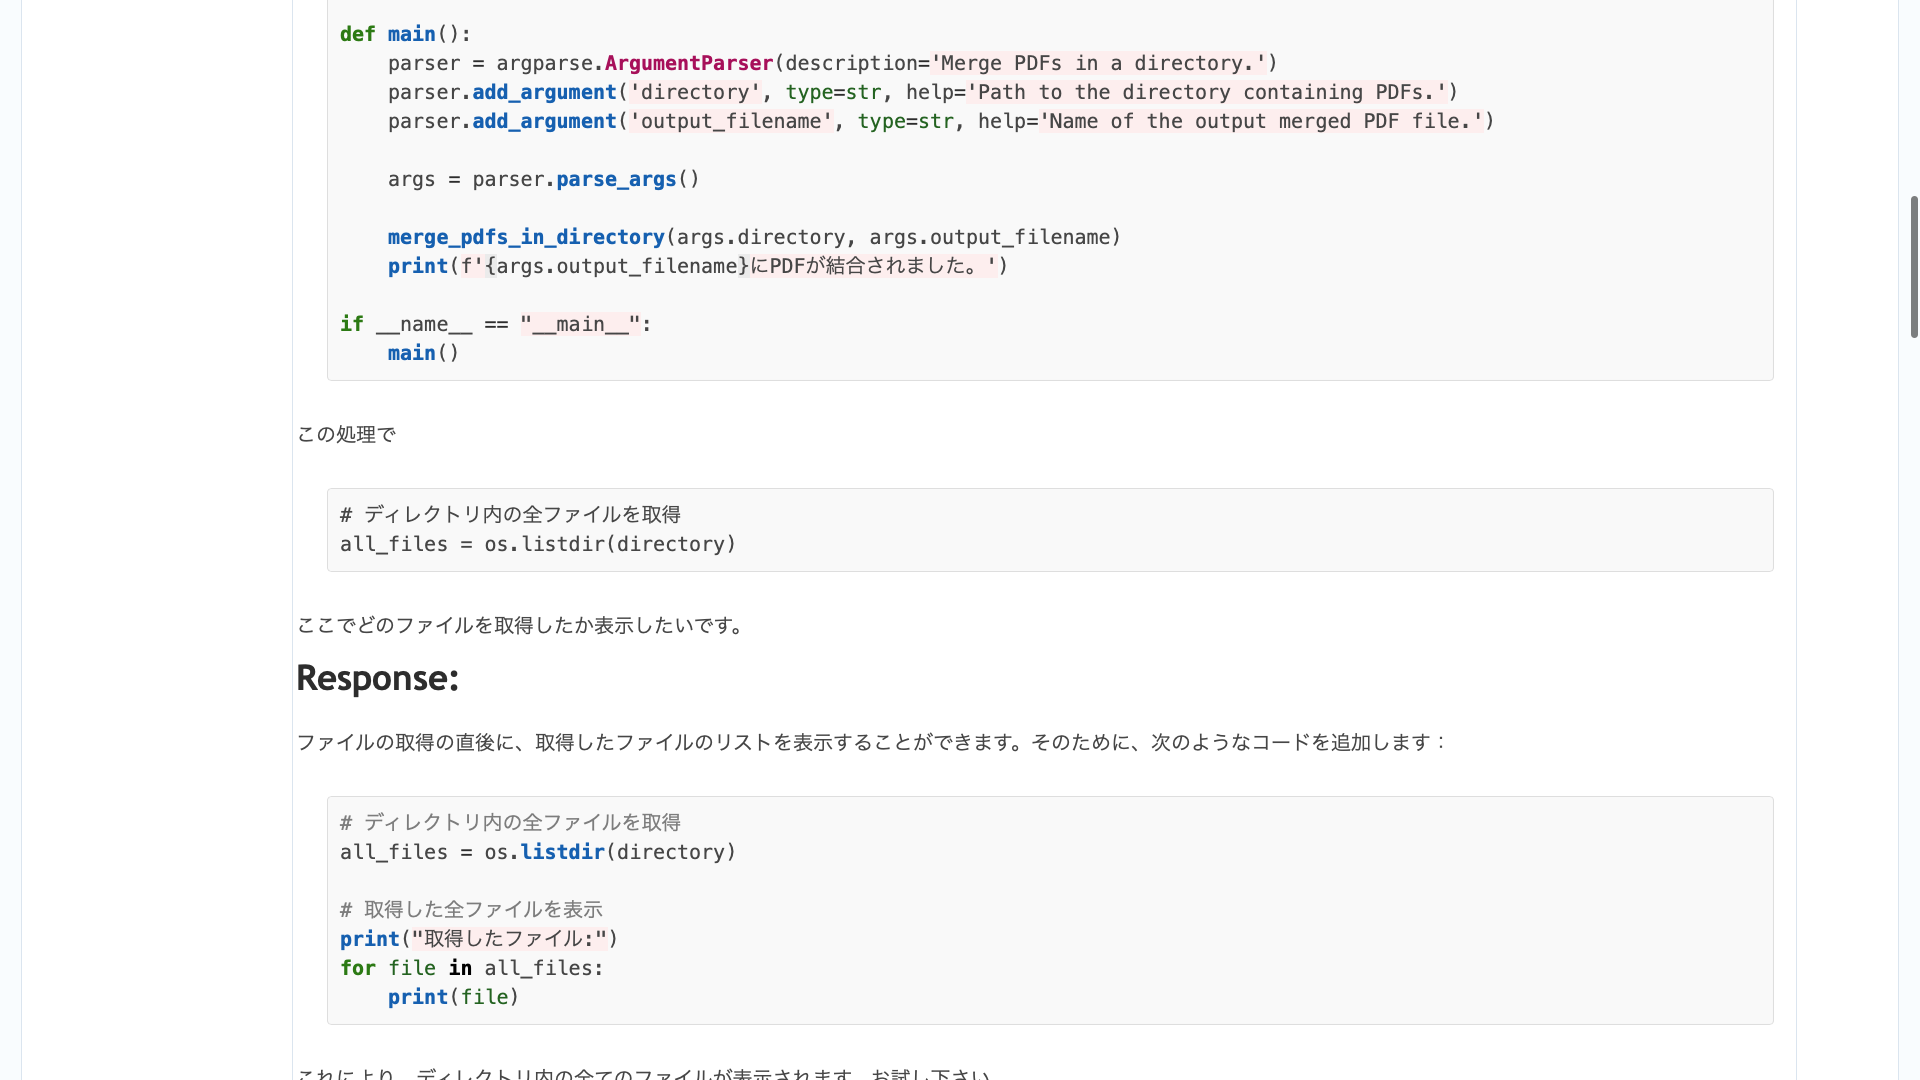This screenshot has height=1080, width=1920.
Task: Click the comment ディレクトリ内の全ファイルを取得
Action: point(510,514)
